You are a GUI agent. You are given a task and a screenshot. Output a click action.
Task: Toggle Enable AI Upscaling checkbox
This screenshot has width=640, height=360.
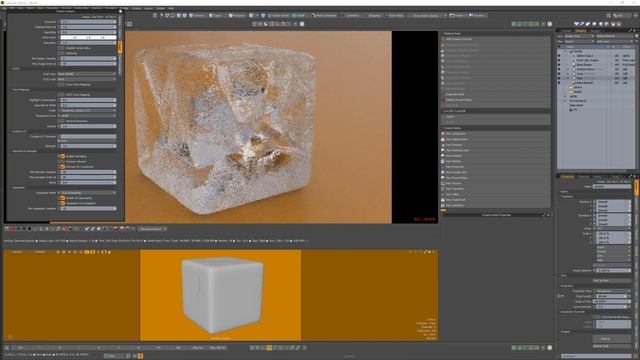pos(62,198)
